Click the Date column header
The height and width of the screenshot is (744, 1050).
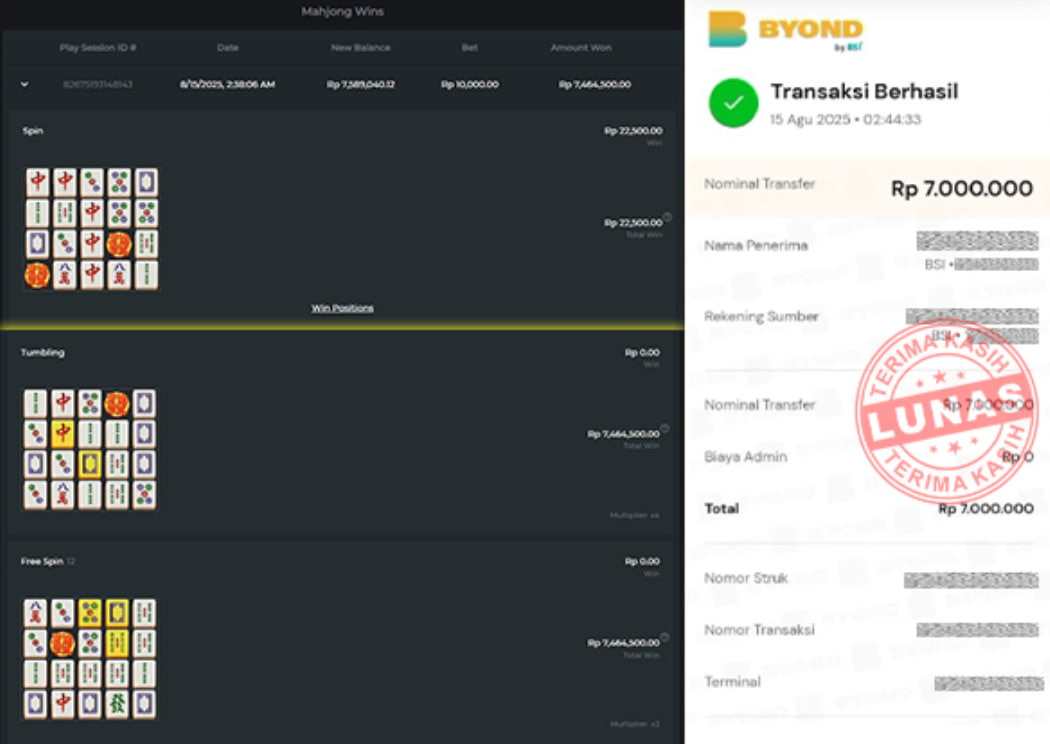(228, 48)
